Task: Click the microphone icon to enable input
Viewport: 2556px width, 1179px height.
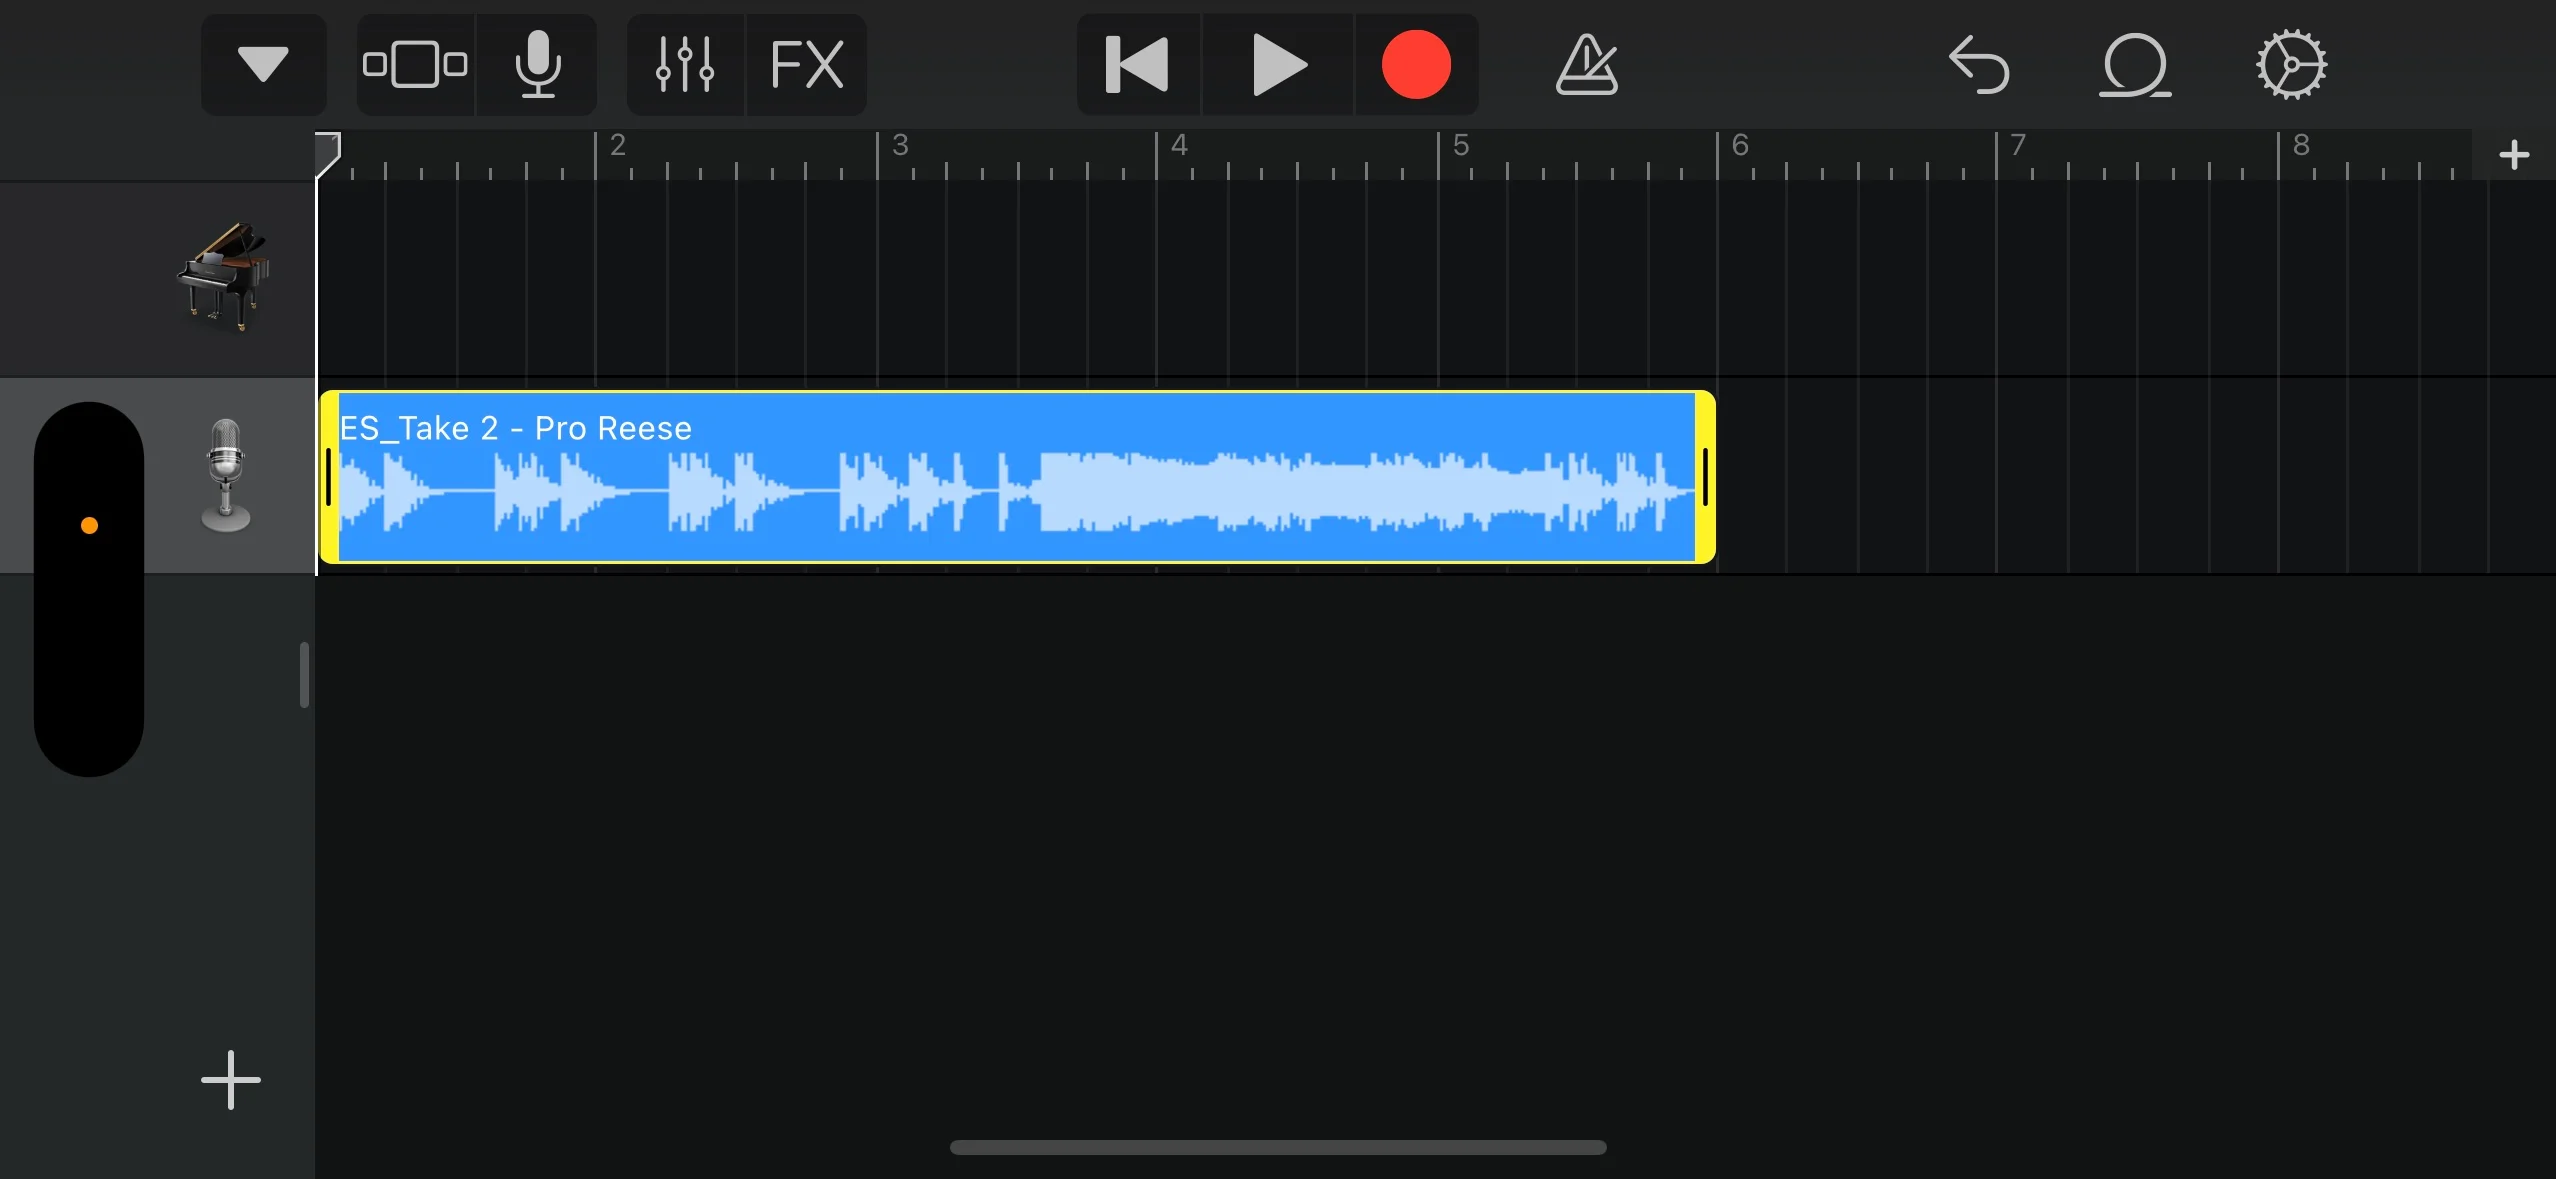Action: 538,64
